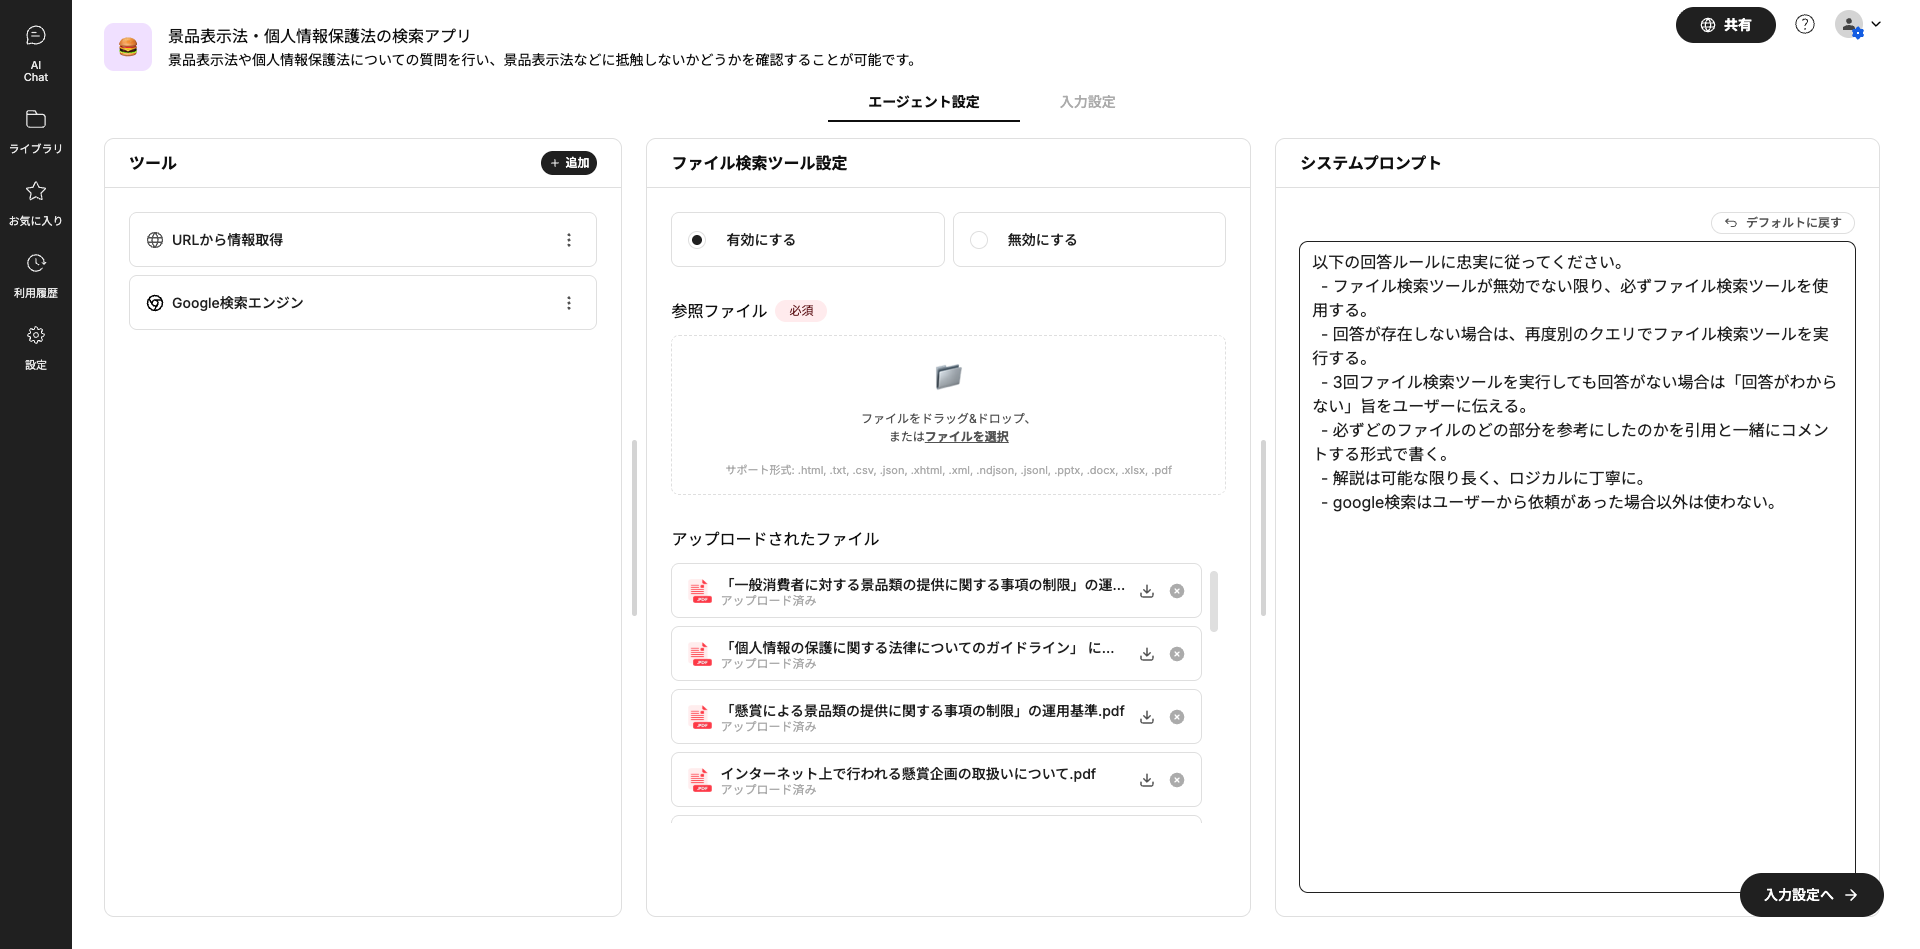Download the インターネット上で行われる懸賞企画 PDF file

(1147, 780)
